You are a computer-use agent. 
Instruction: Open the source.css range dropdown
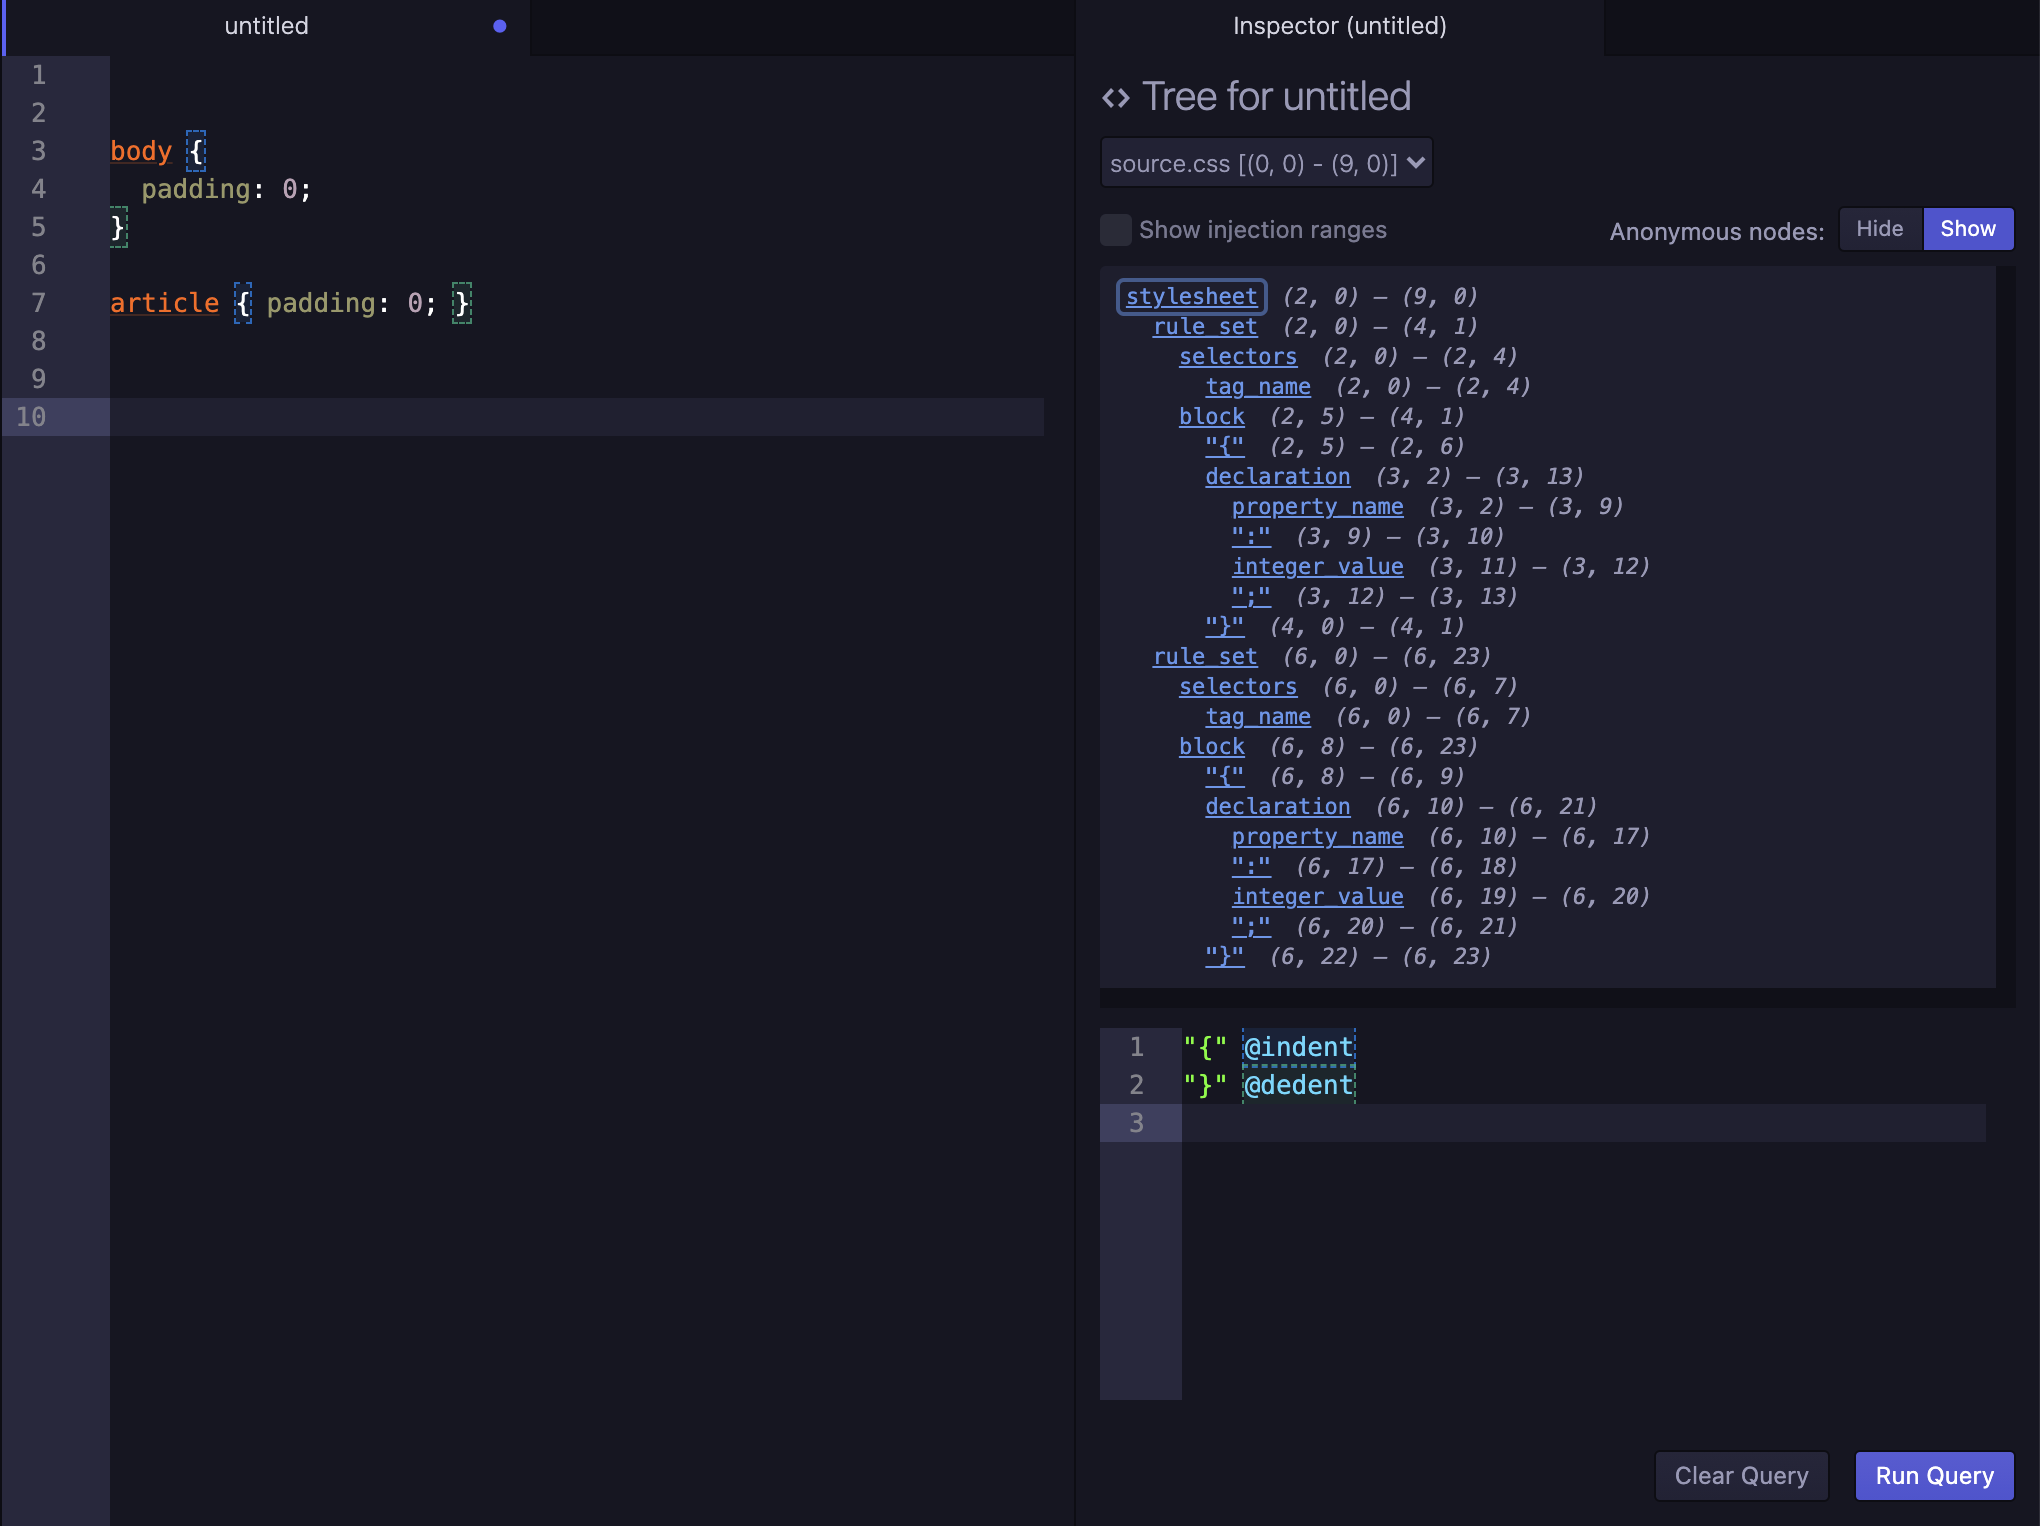coord(1266,163)
